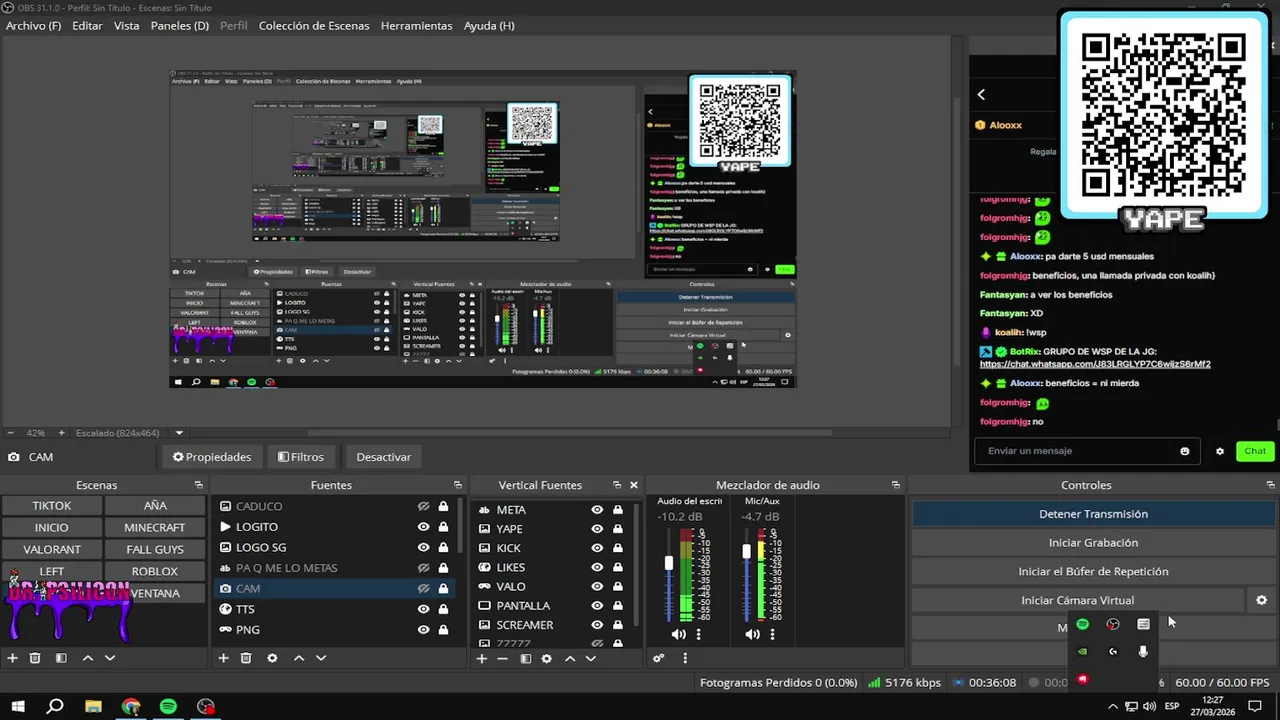Close the Vertical Fuentes dock

click(x=633, y=485)
